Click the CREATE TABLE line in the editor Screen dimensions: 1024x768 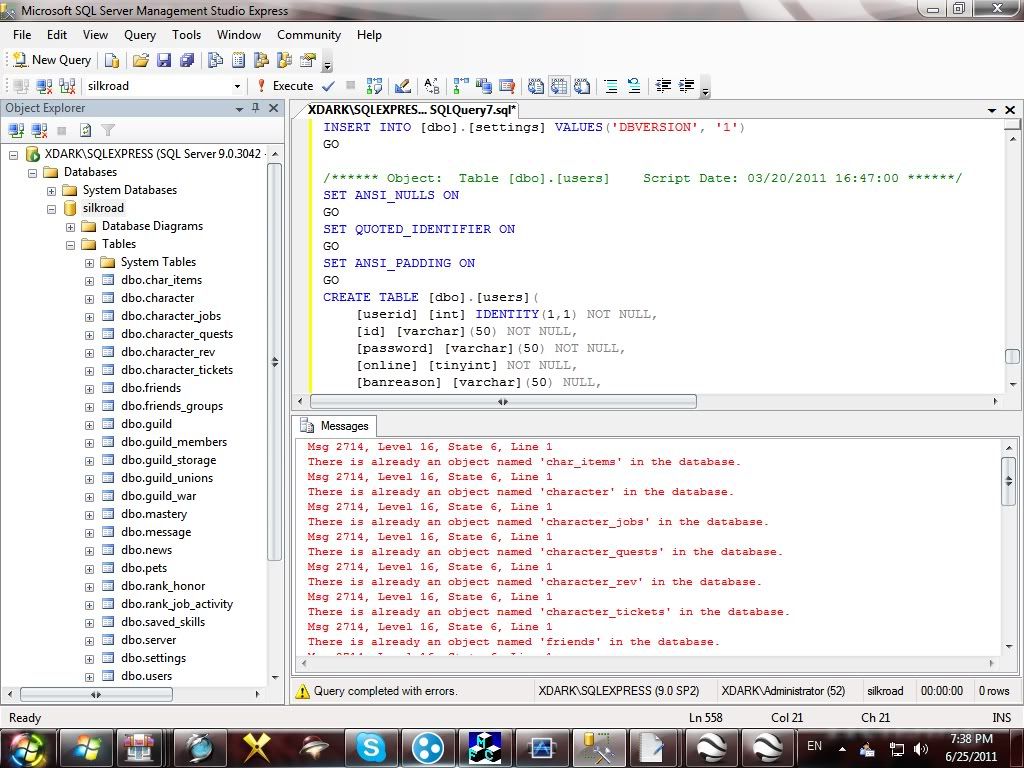tap(431, 297)
